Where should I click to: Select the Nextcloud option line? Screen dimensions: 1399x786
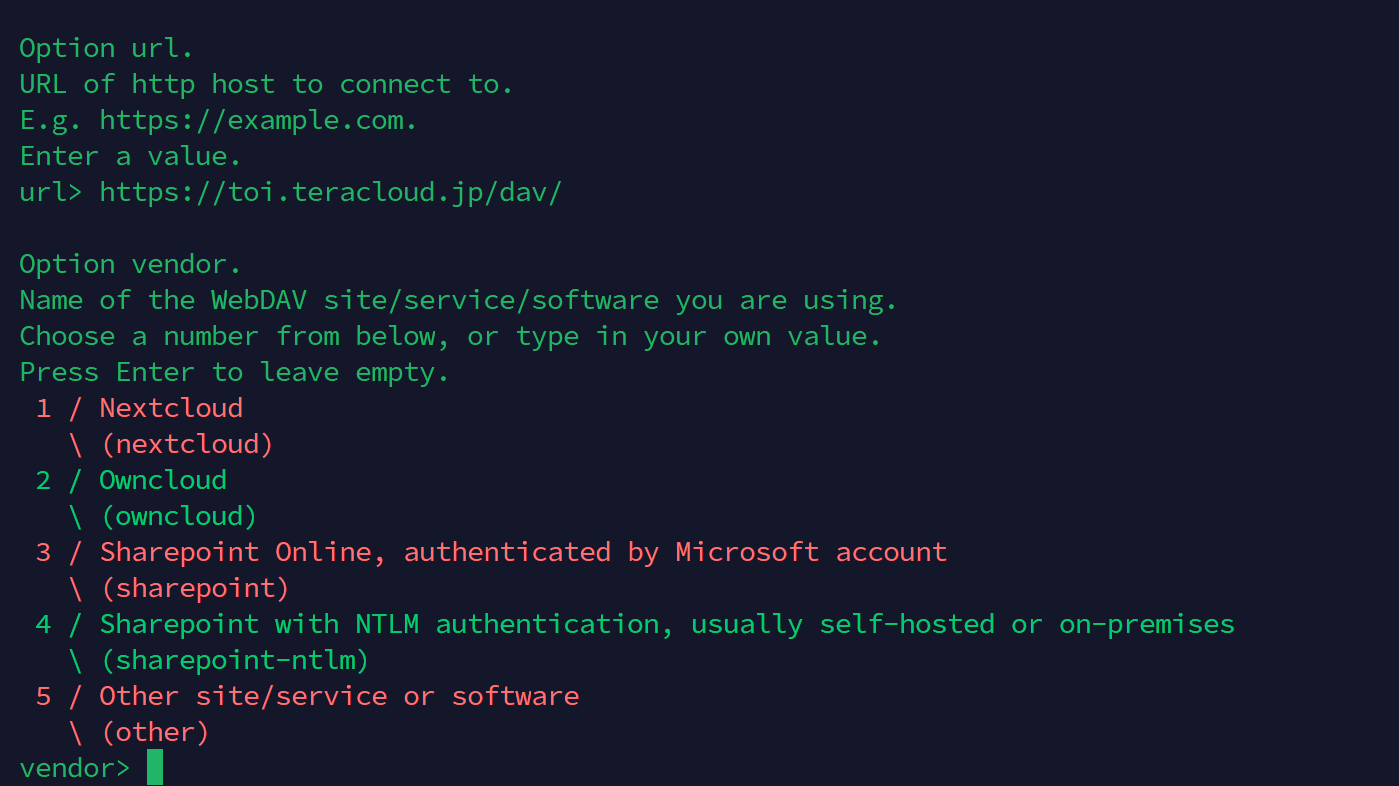coord(171,408)
